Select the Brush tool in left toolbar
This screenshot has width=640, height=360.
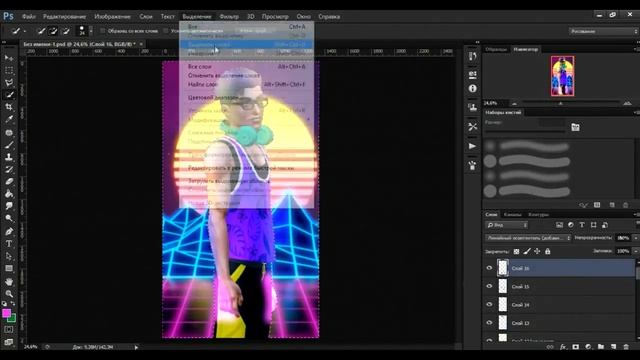(x=9, y=145)
